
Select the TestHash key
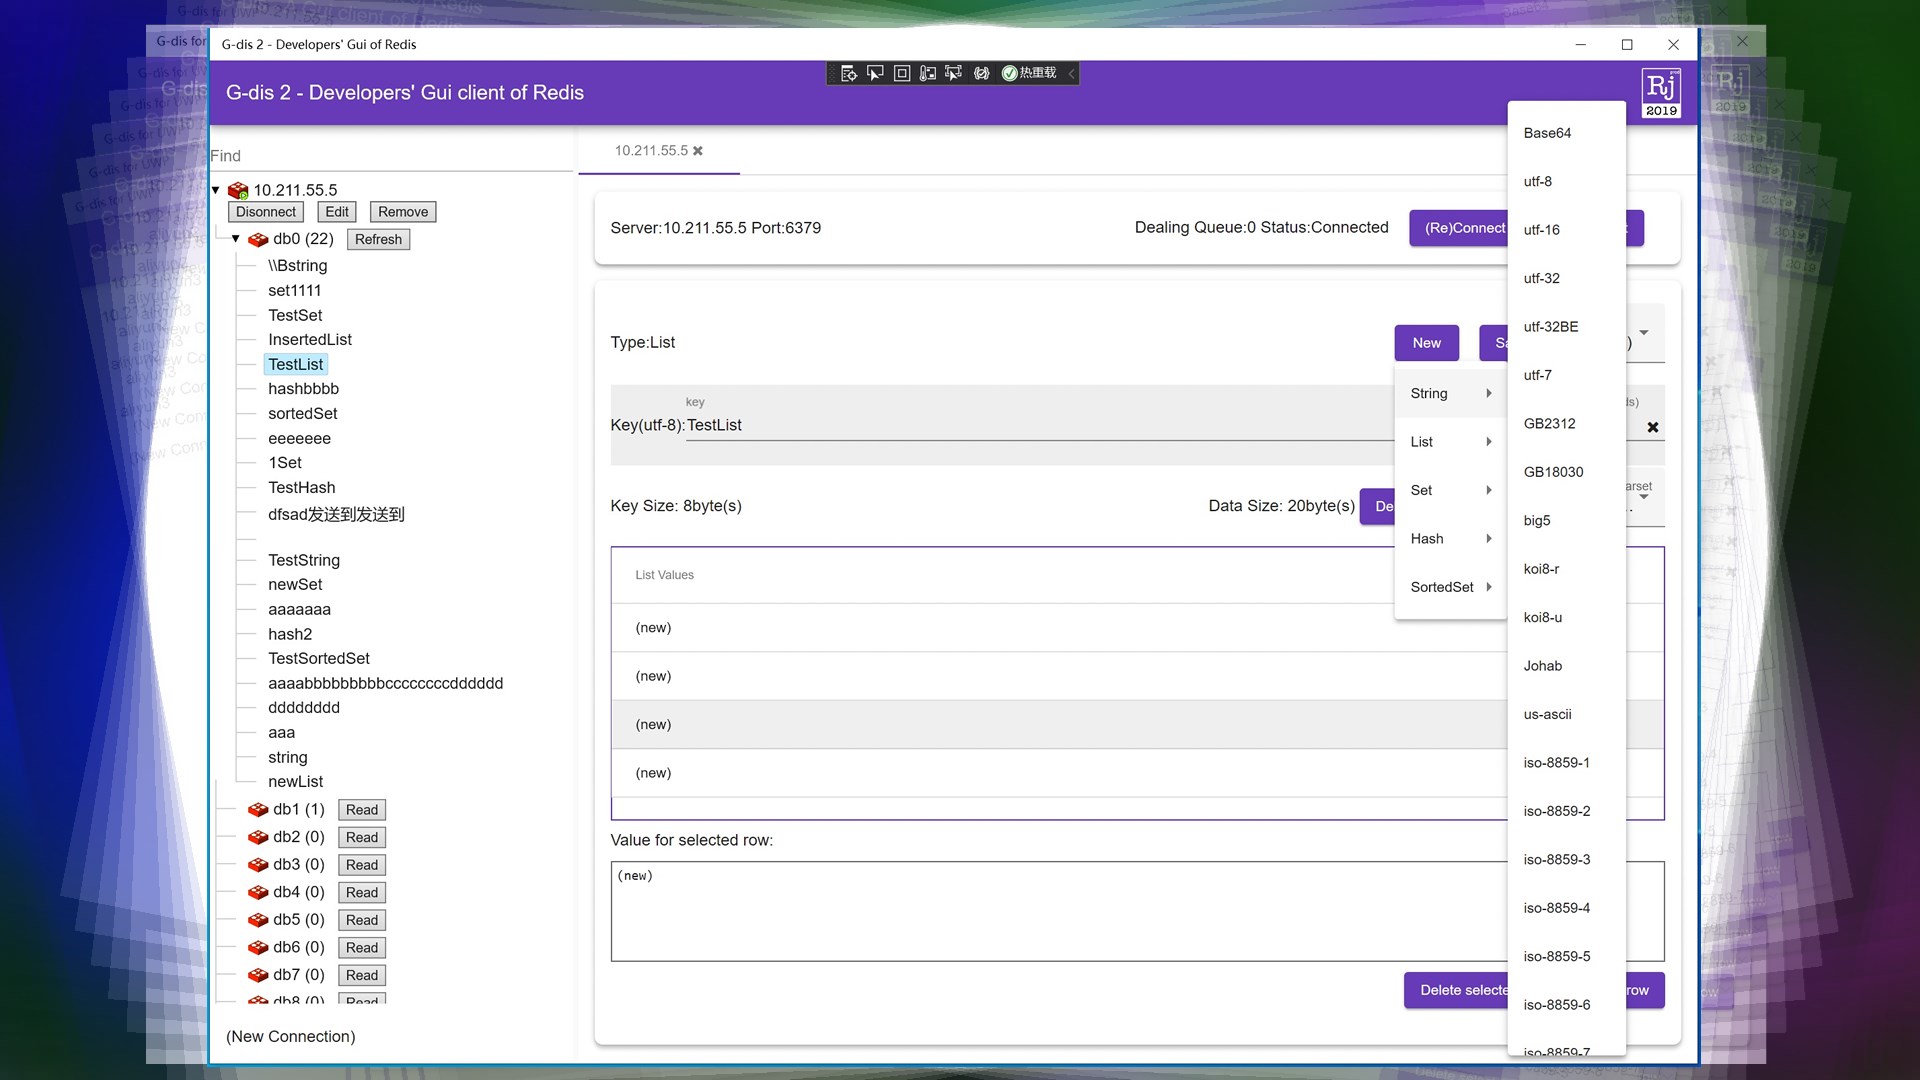pyautogui.click(x=302, y=488)
